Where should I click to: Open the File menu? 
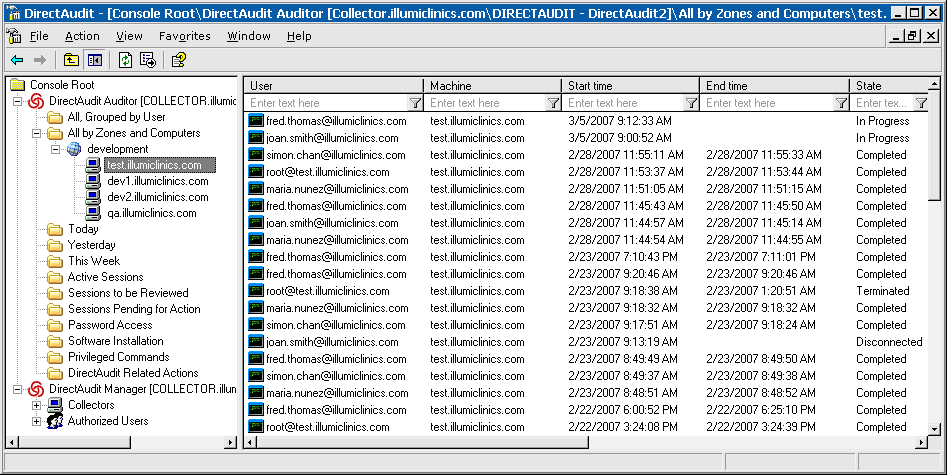pos(39,36)
